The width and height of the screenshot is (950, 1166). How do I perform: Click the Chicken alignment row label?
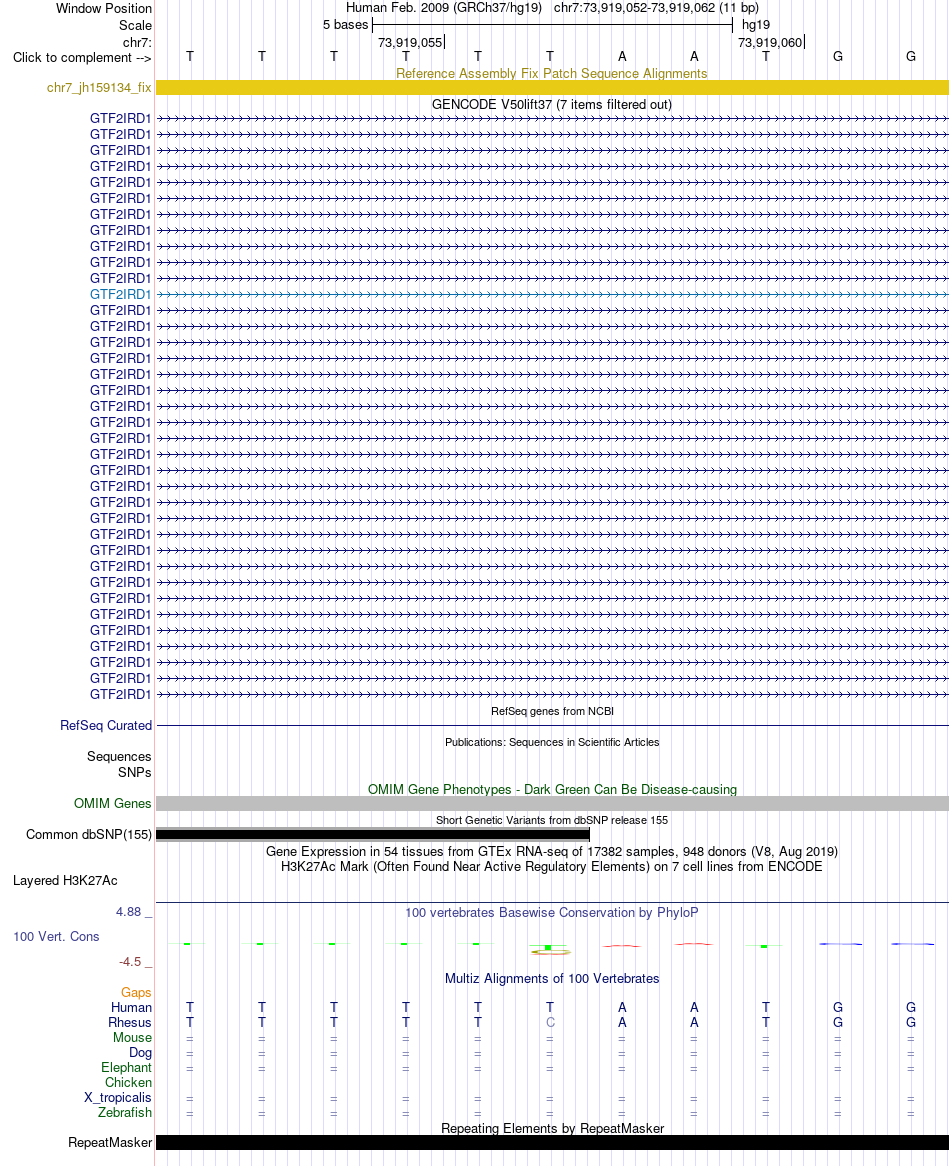tap(128, 1083)
